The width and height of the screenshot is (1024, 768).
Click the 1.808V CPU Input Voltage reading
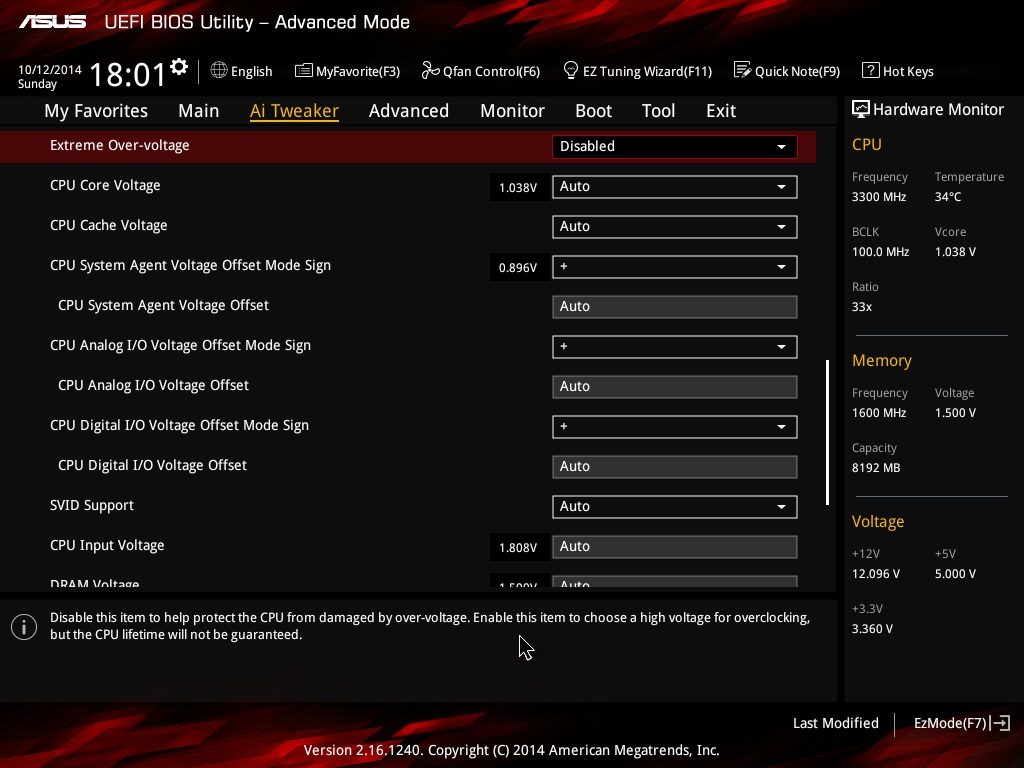tap(518, 548)
